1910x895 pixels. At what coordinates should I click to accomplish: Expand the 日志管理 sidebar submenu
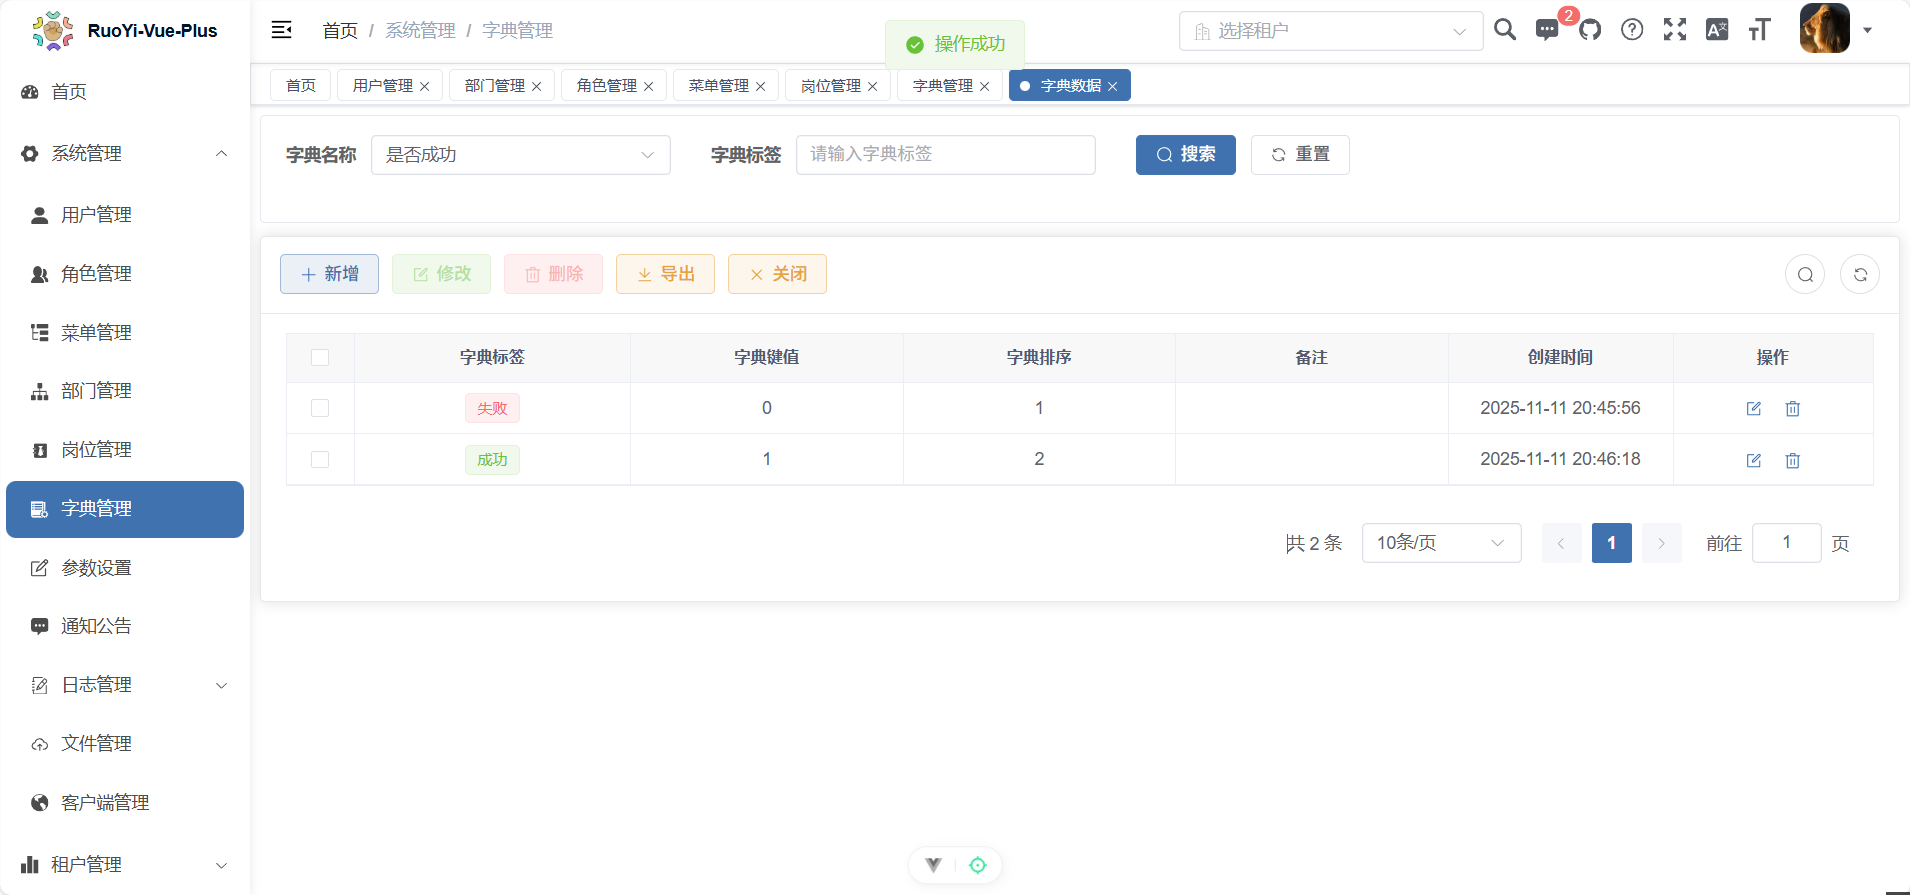[x=125, y=685]
